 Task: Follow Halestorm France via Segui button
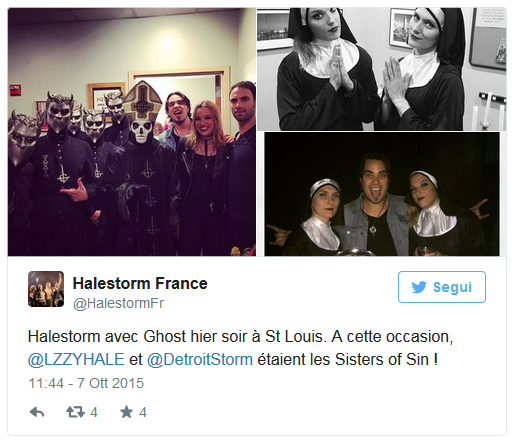point(442,287)
